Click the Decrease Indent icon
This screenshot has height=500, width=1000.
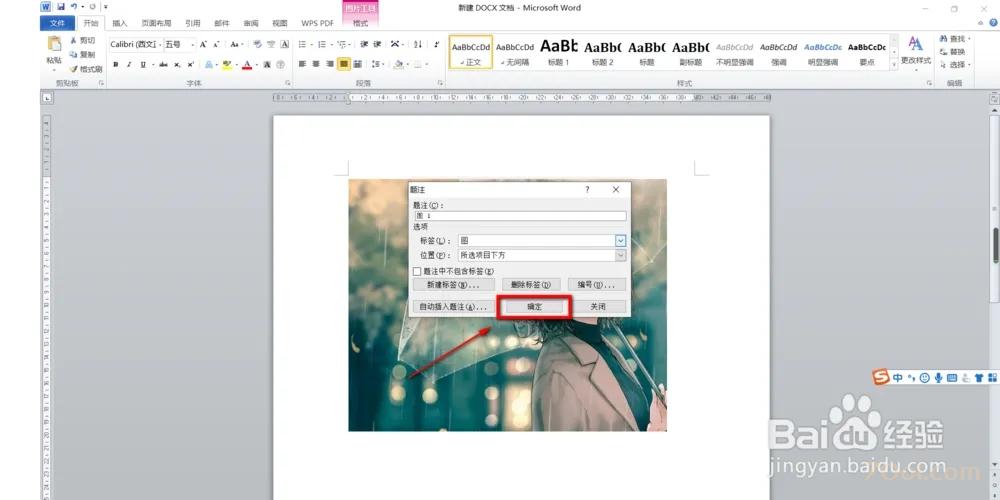(x=364, y=44)
